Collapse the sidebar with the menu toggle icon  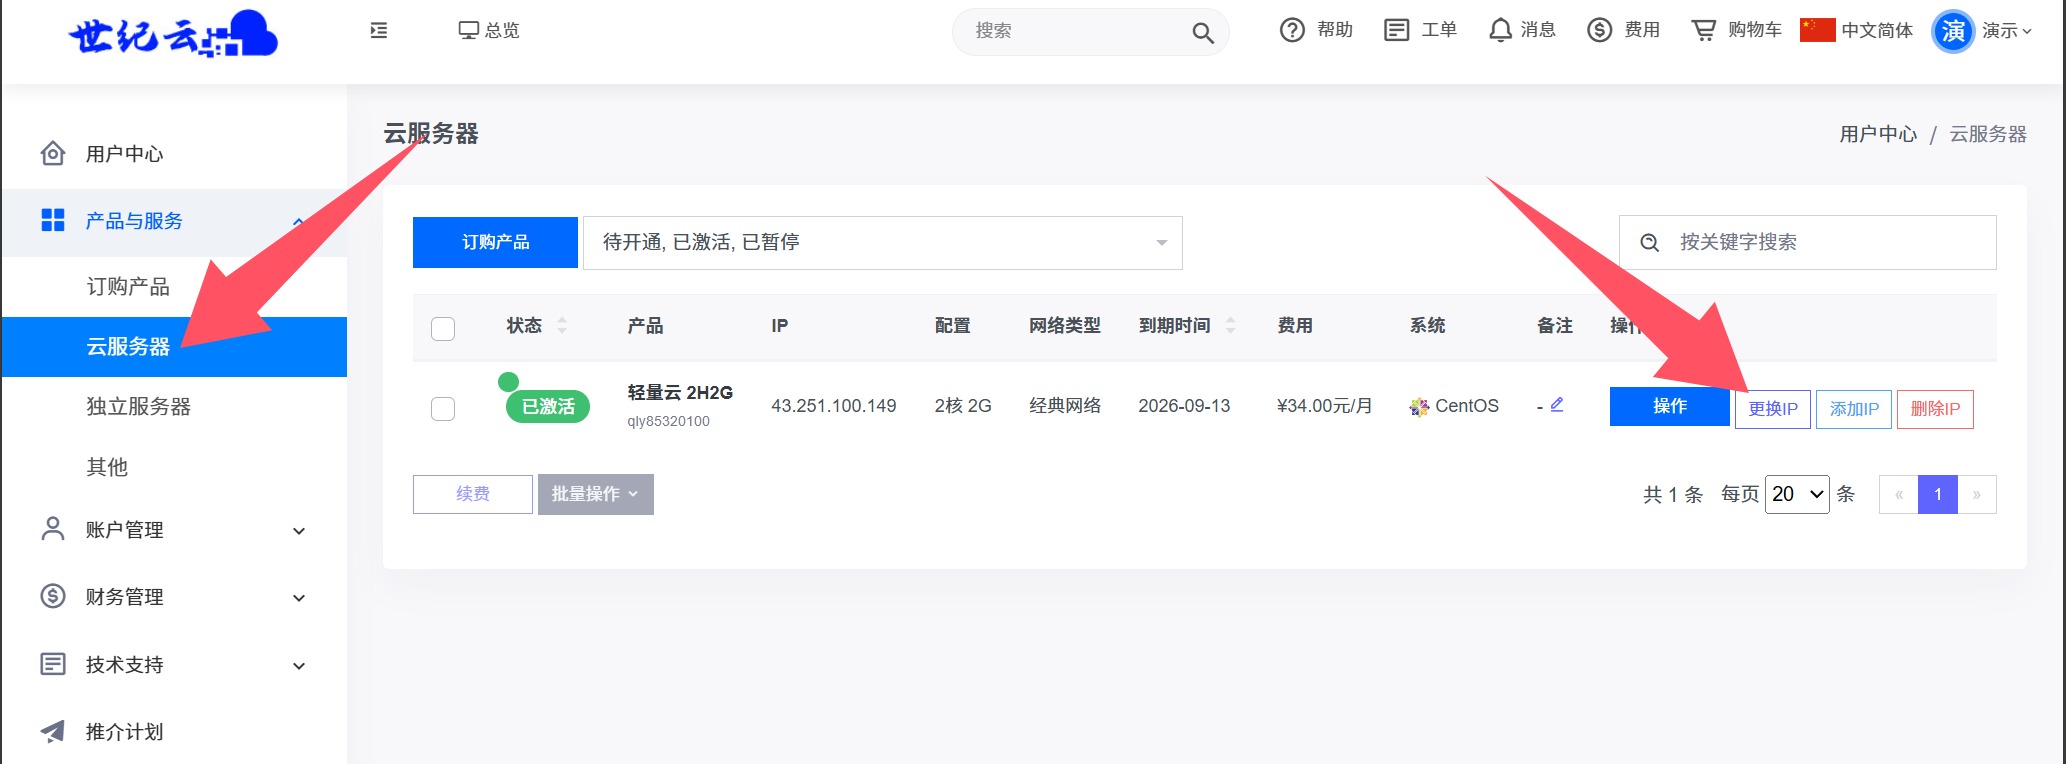click(x=379, y=31)
